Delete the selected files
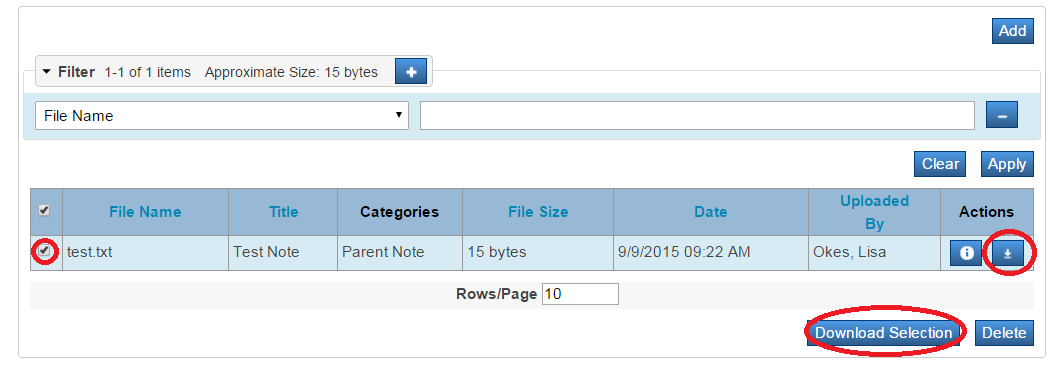 click(x=1004, y=333)
